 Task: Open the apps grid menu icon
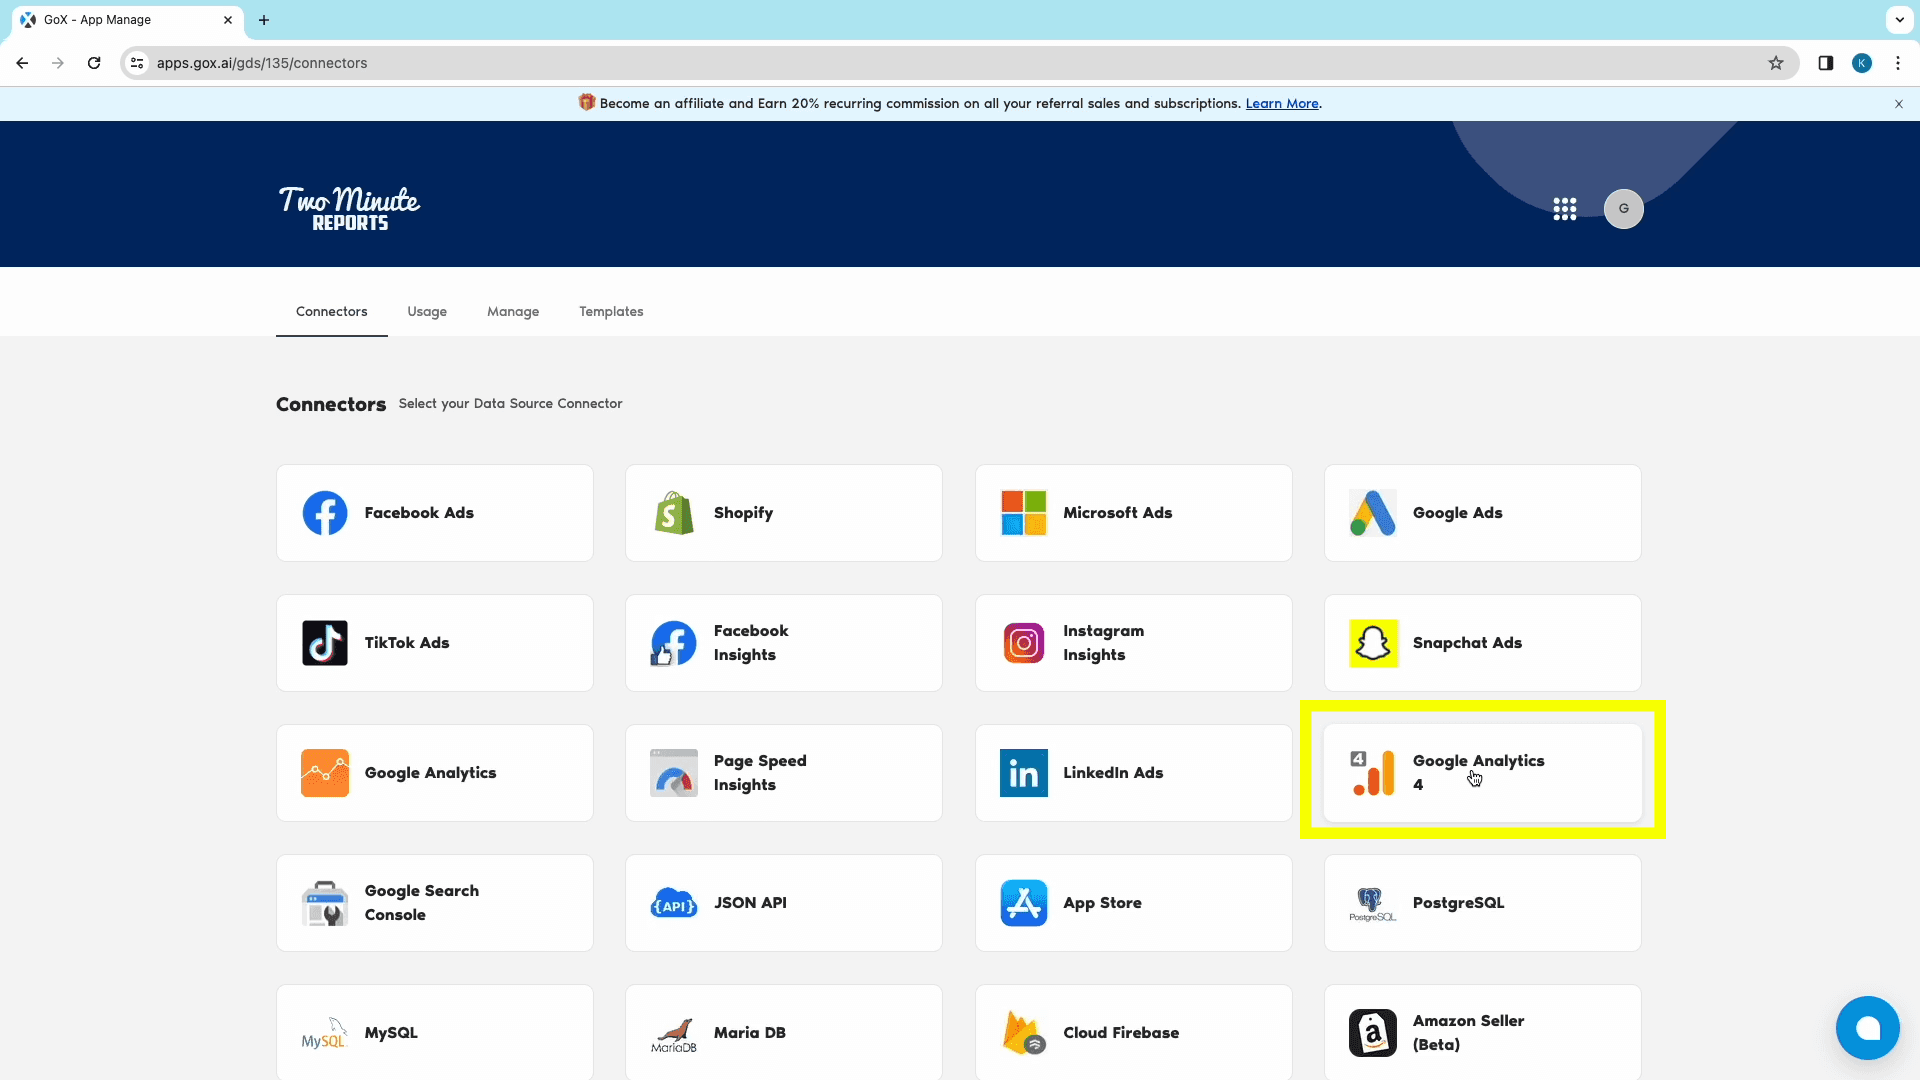tap(1565, 209)
